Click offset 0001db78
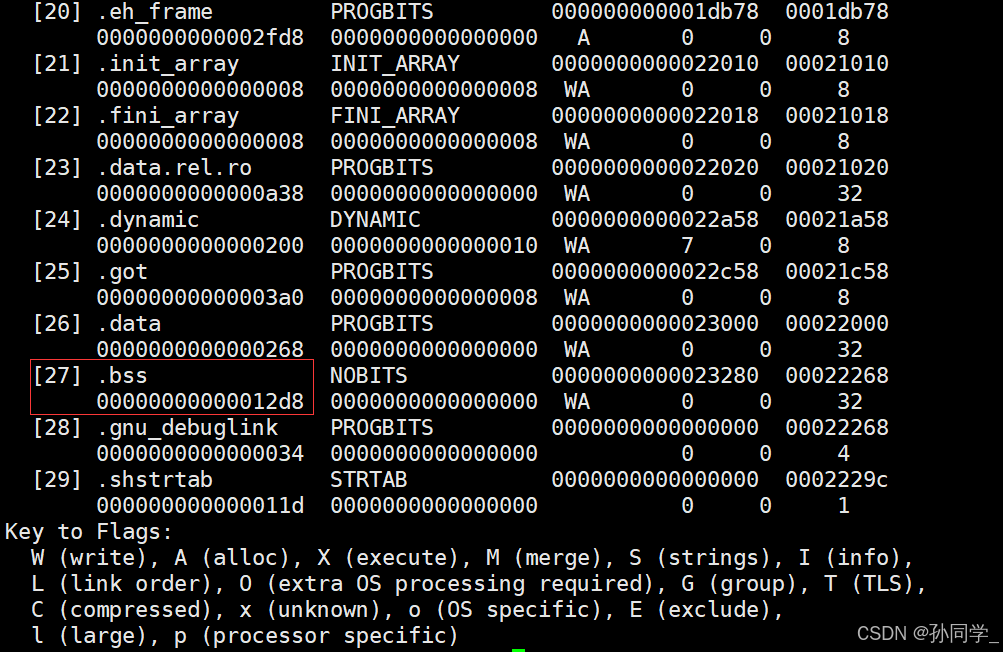Screen dimensions: 1003x652 tap(837, 12)
